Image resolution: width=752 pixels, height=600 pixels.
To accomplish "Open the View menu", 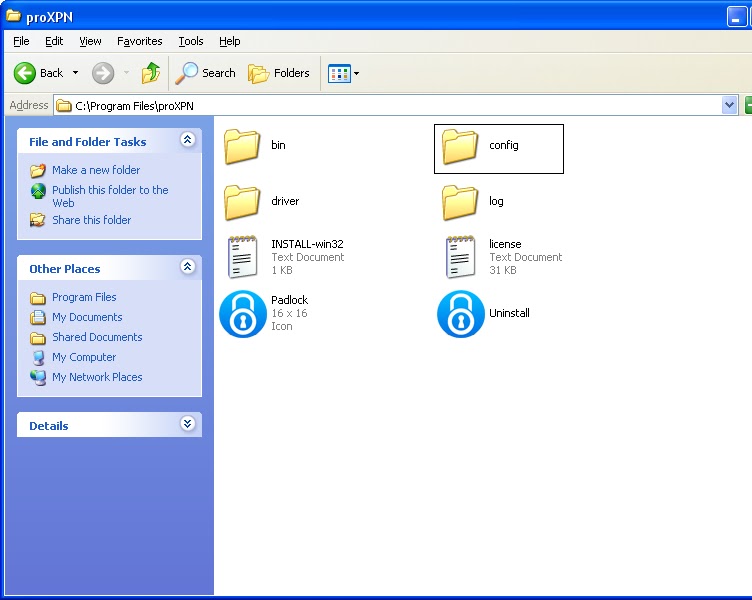I will pos(90,41).
